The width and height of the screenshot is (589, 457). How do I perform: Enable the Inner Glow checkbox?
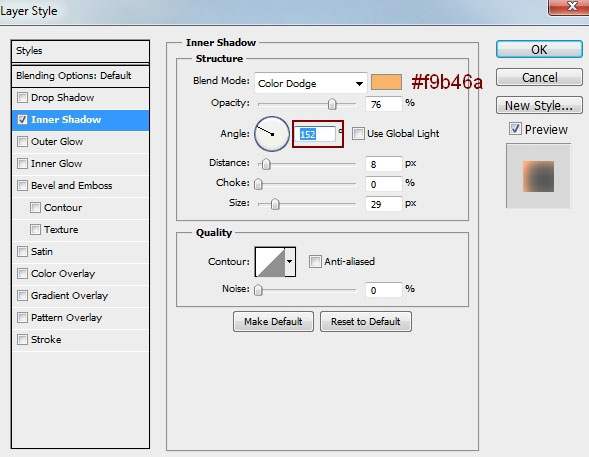click(x=22, y=164)
